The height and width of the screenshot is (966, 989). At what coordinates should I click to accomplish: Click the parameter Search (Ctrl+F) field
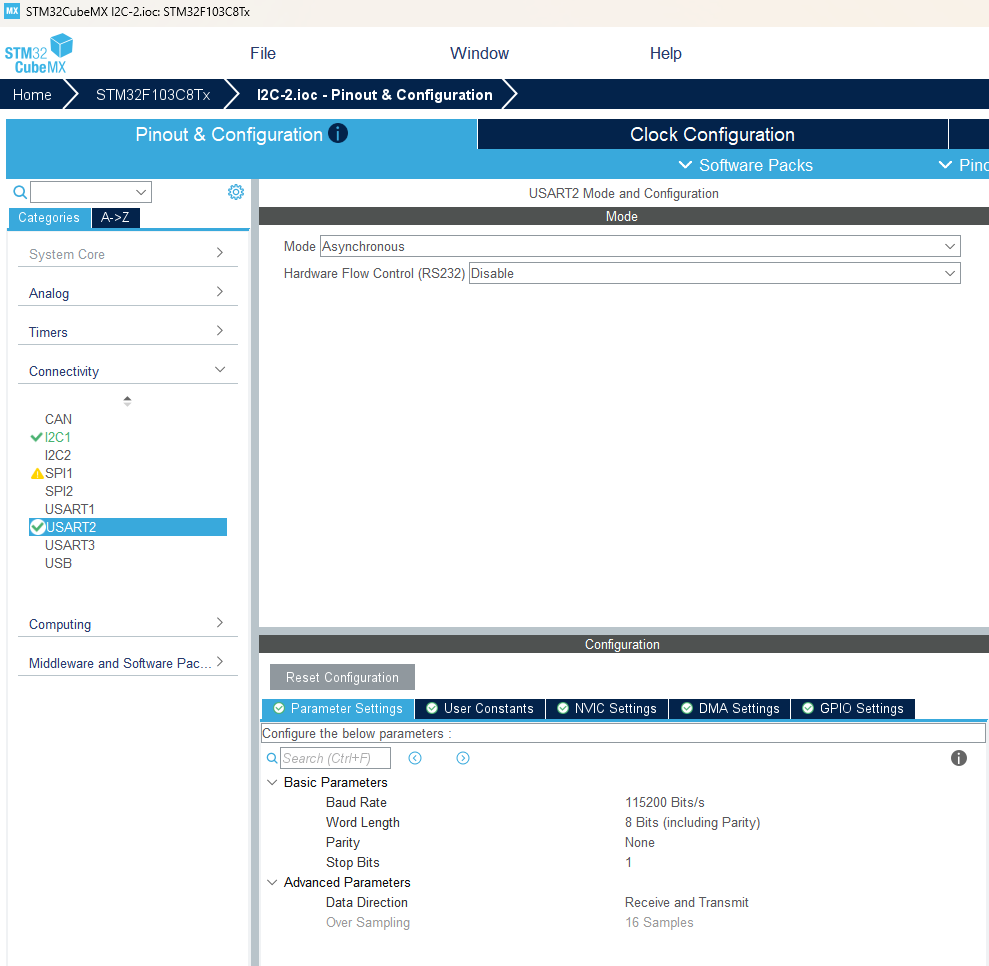(x=336, y=758)
